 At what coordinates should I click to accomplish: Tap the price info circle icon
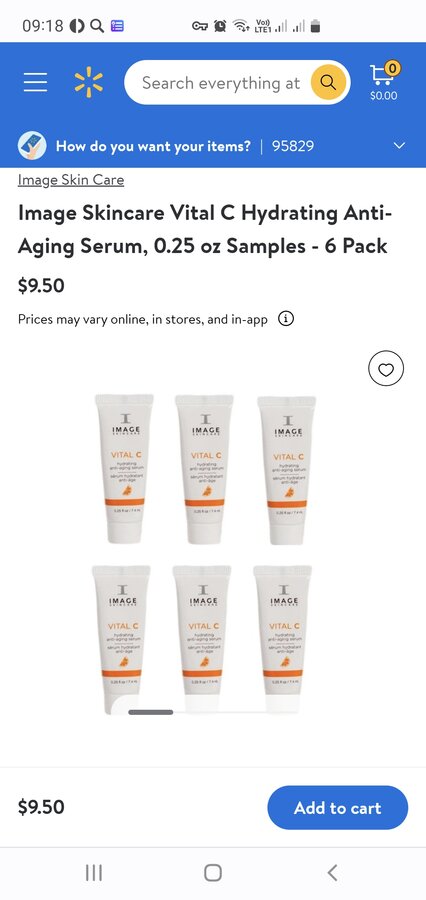click(x=285, y=319)
